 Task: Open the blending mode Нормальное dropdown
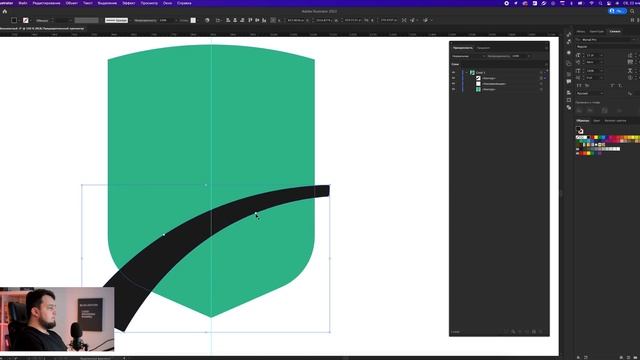pos(469,56)
